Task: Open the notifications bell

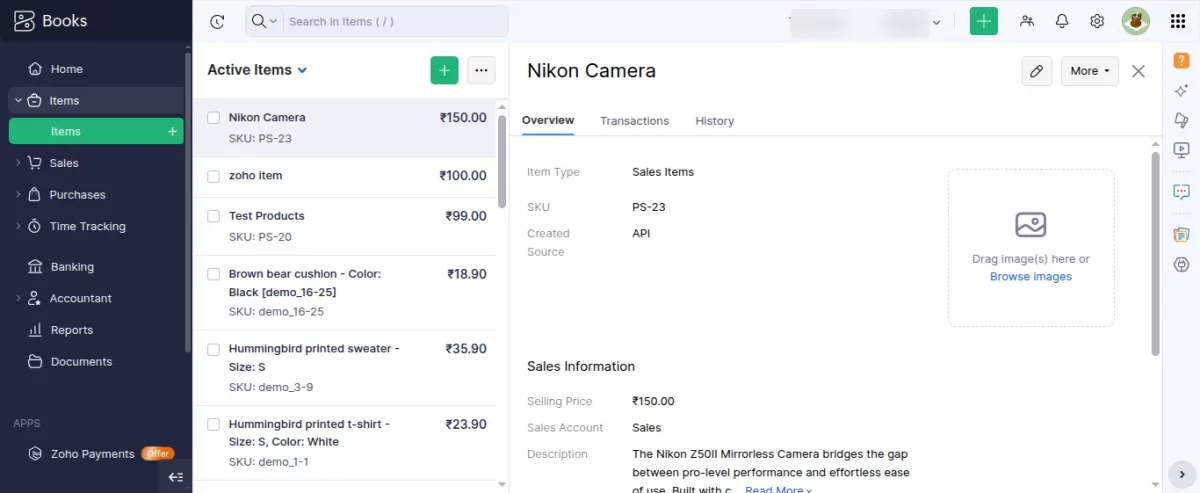Action: 1062,21
